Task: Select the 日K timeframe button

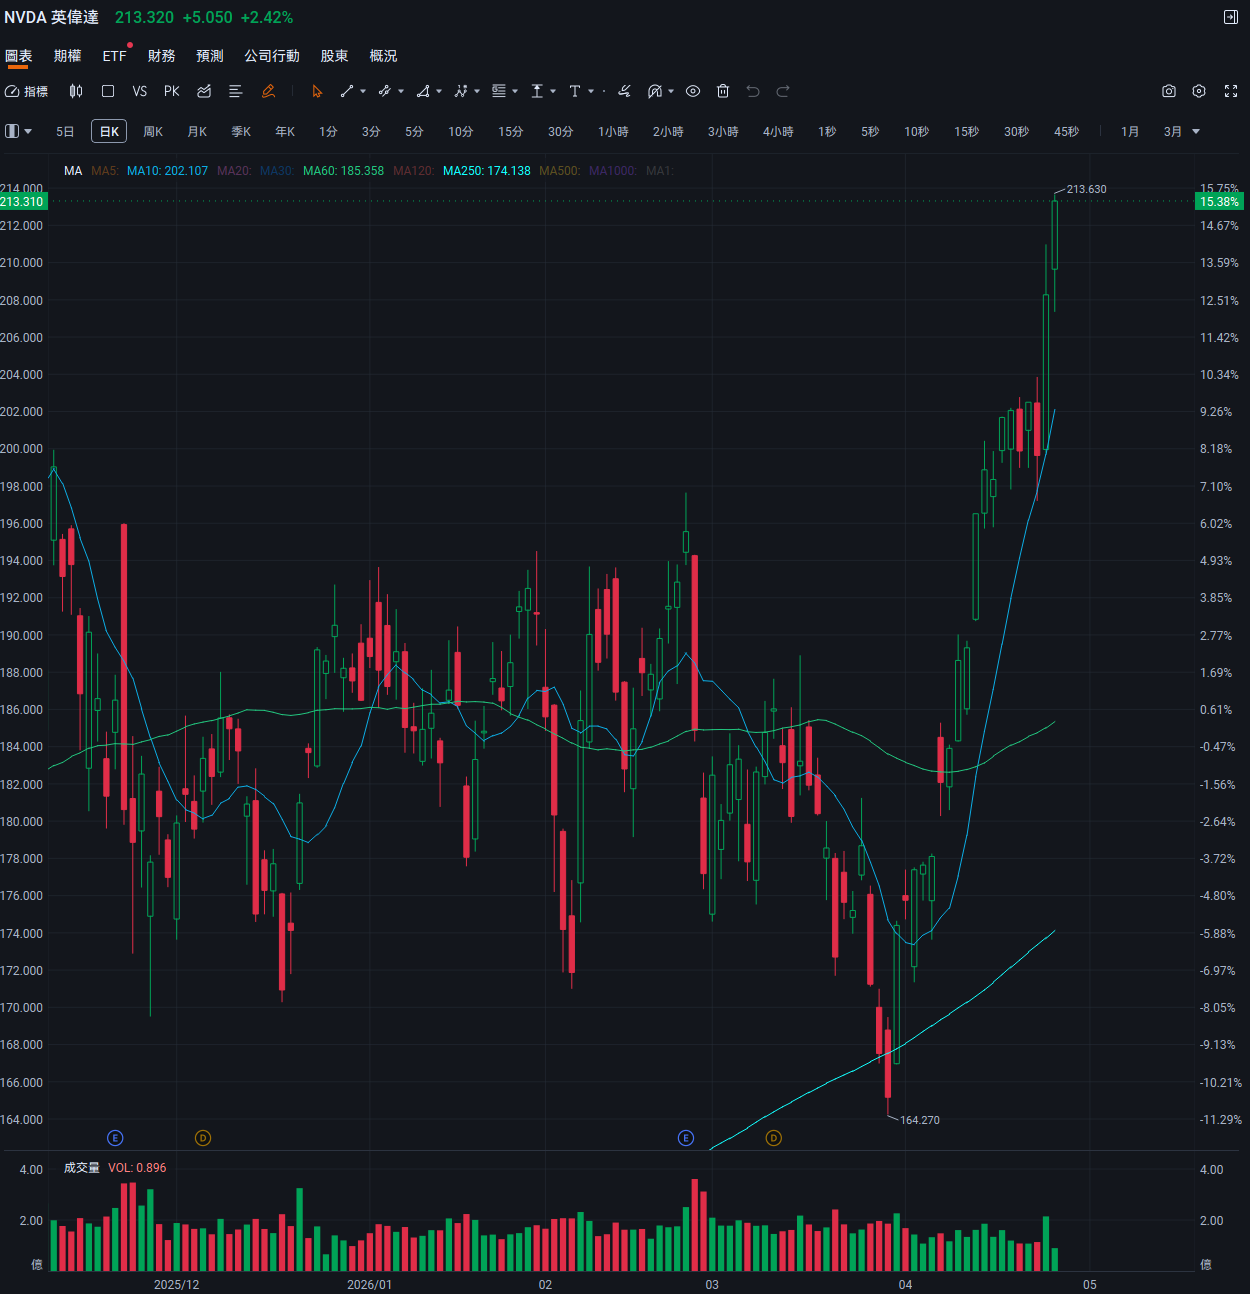Action: coord(108,131)
